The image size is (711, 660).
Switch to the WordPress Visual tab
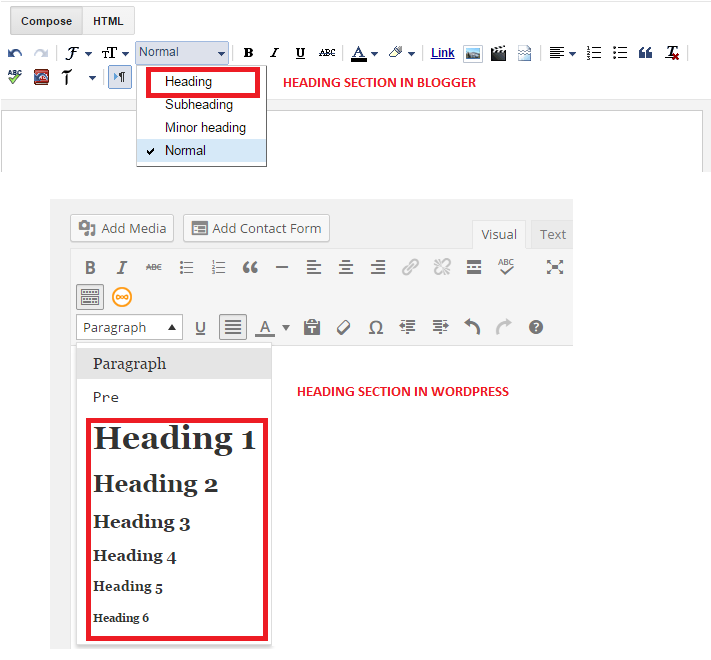[499, 234]
